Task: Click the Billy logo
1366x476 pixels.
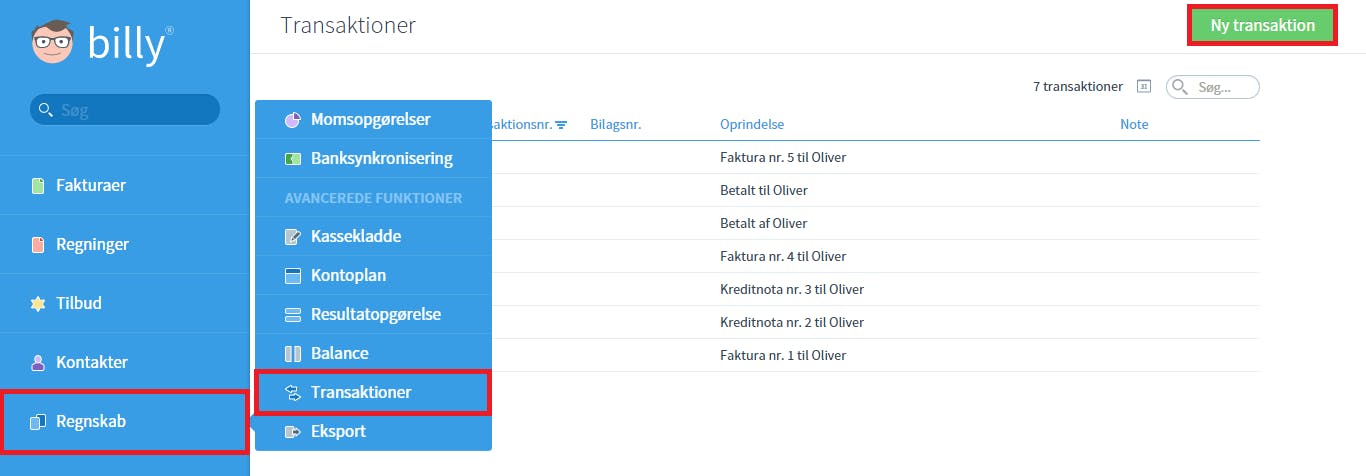Action: 103,43
